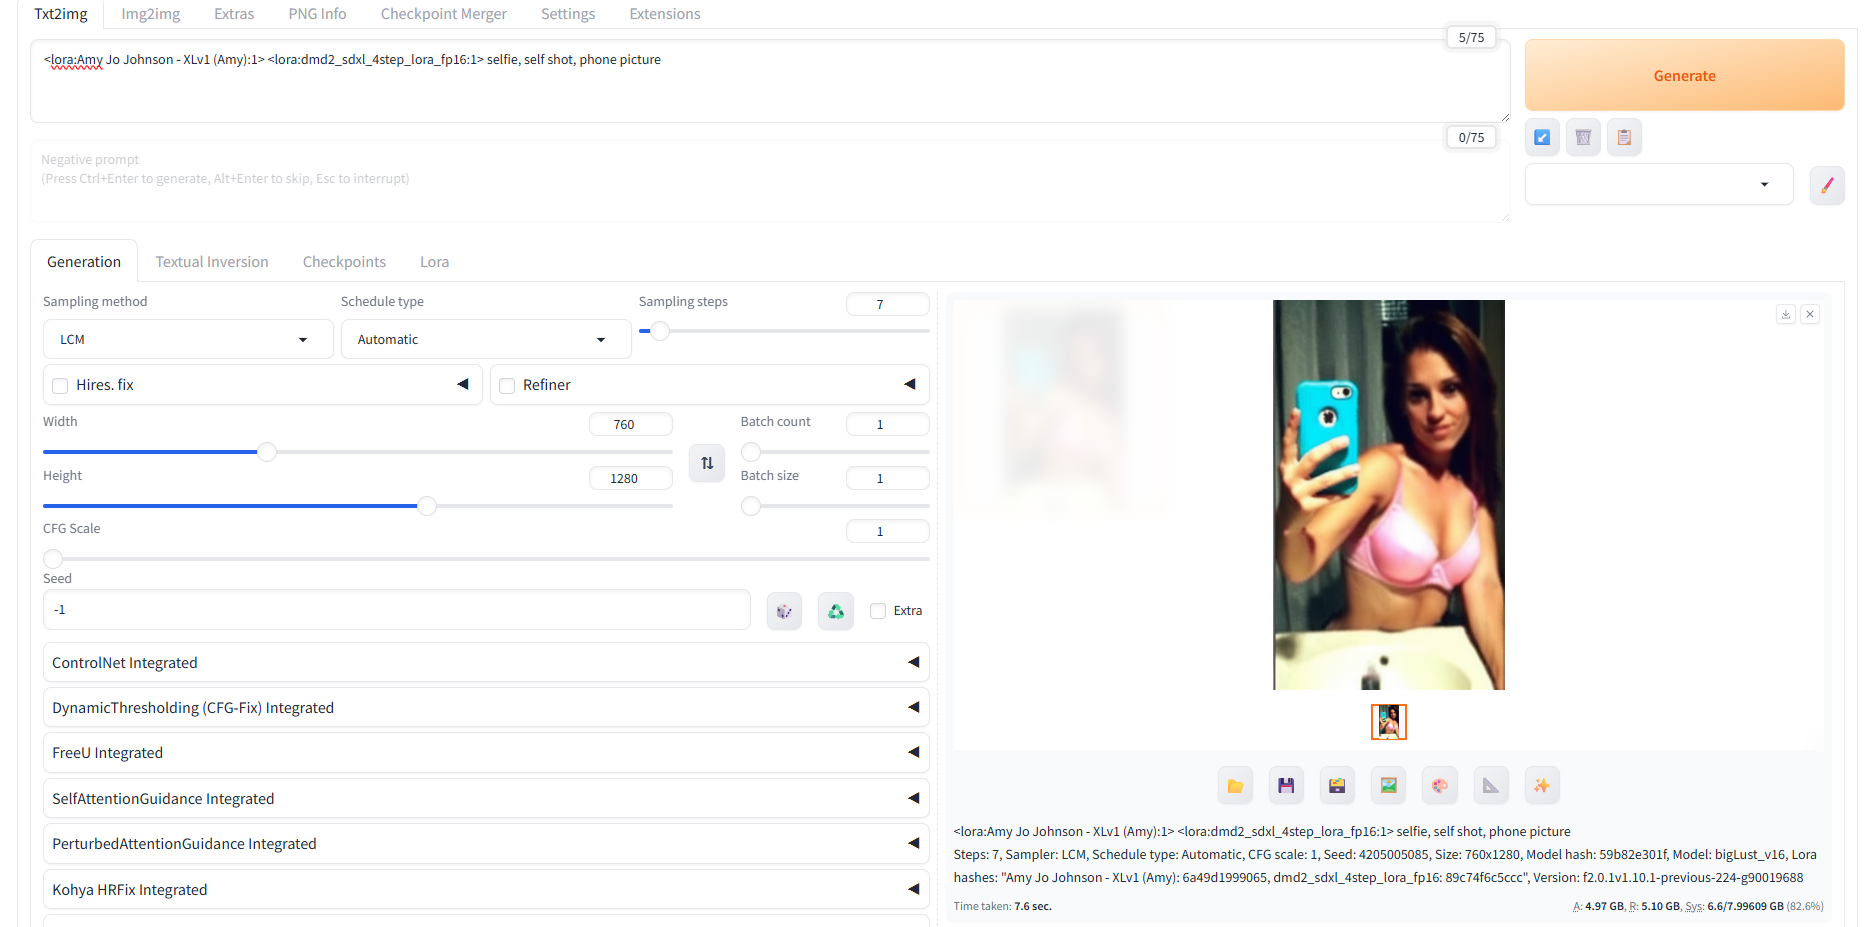This screenshot has height=927, width=1876.
Task: Click the Width number field showing 760
Action: point(630,424)
